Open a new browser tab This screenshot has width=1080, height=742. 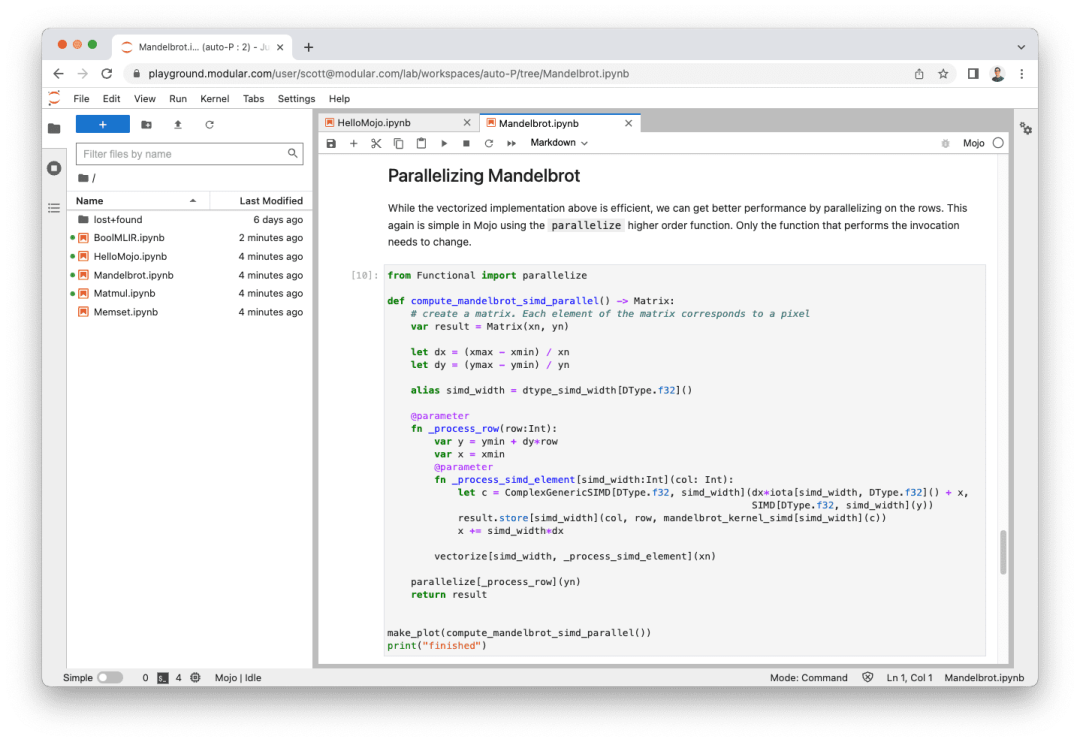(309, 47)
